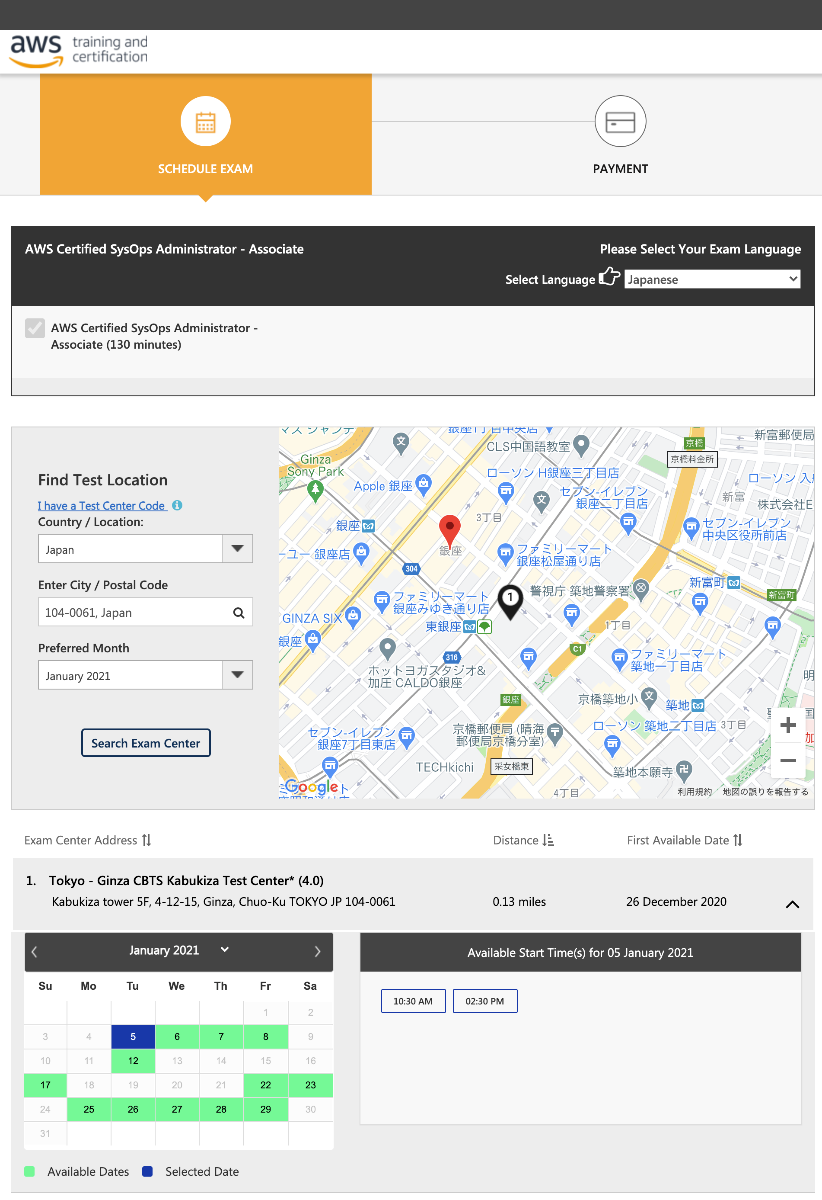Select January 26 on calendar
The image size is (822, 1200).
[x=133, y=1109]
